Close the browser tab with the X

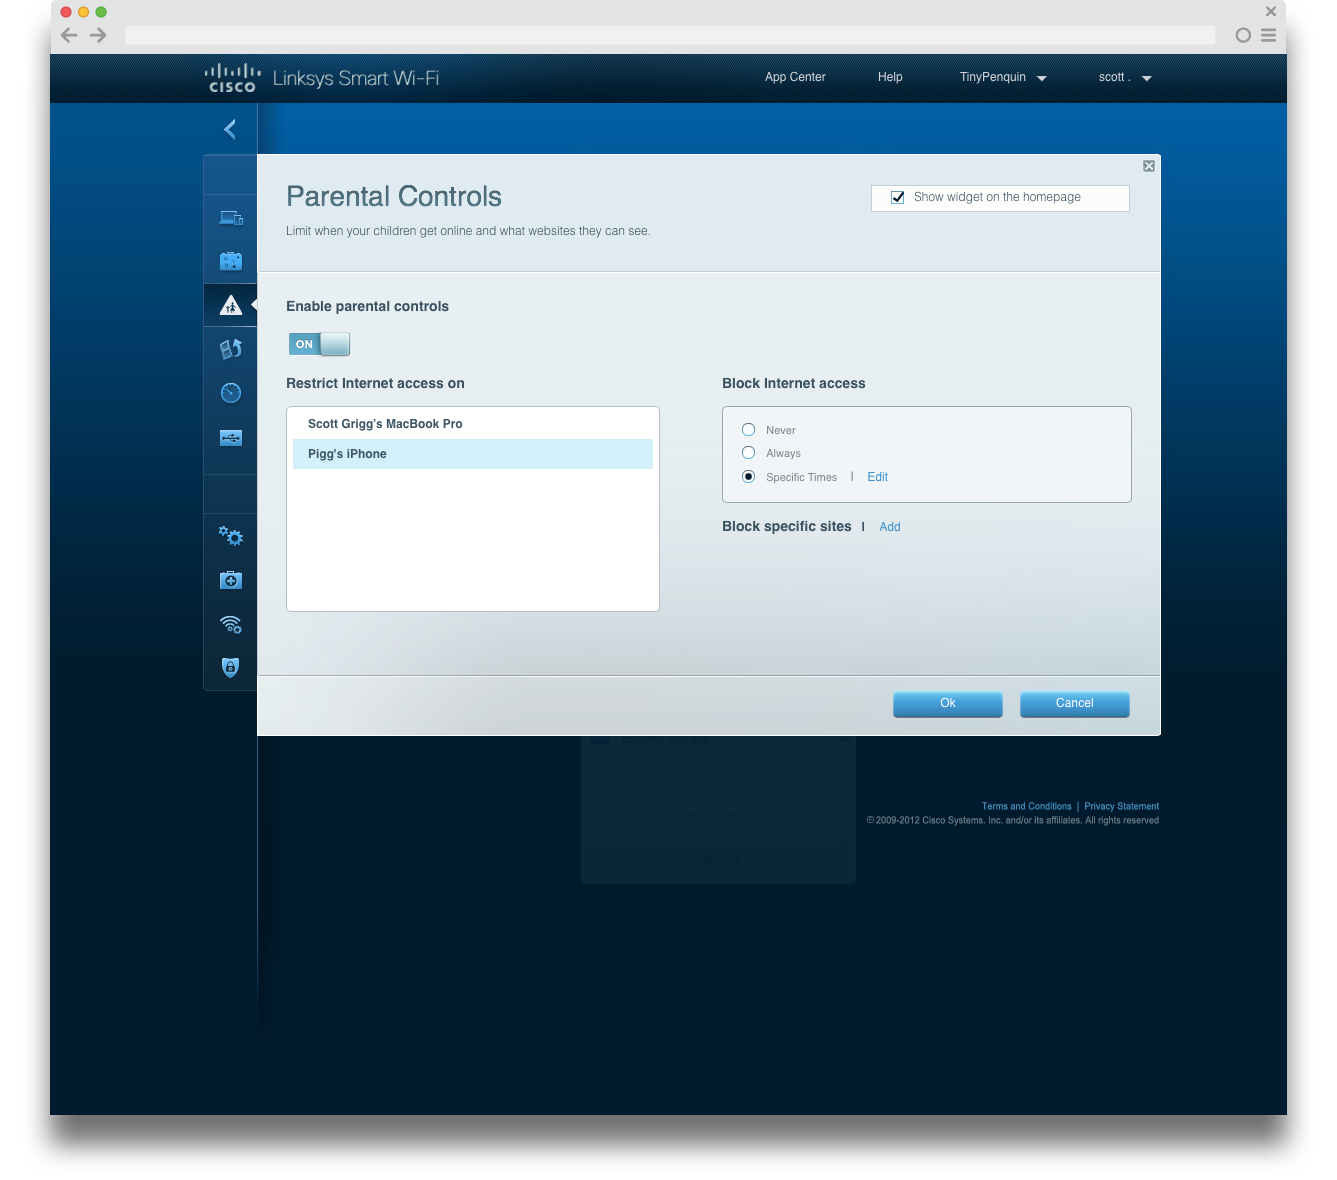click(1271, 11)
